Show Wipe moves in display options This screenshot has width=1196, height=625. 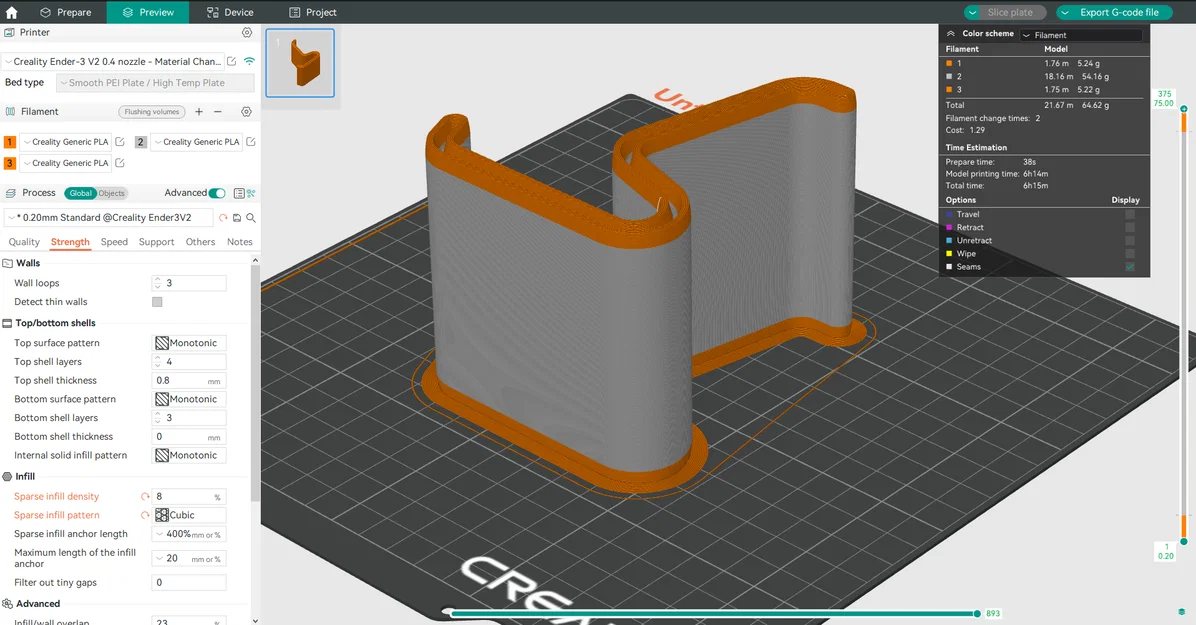1130,253
